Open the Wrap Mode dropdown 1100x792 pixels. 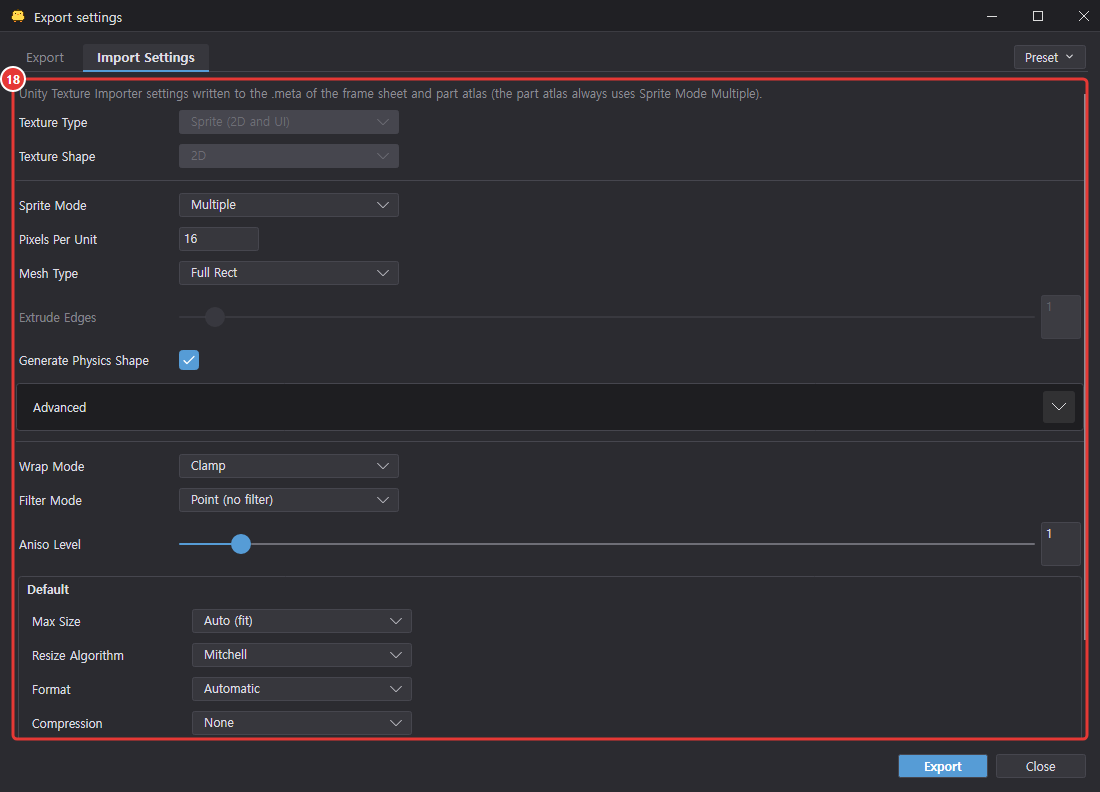pos(288,466)
